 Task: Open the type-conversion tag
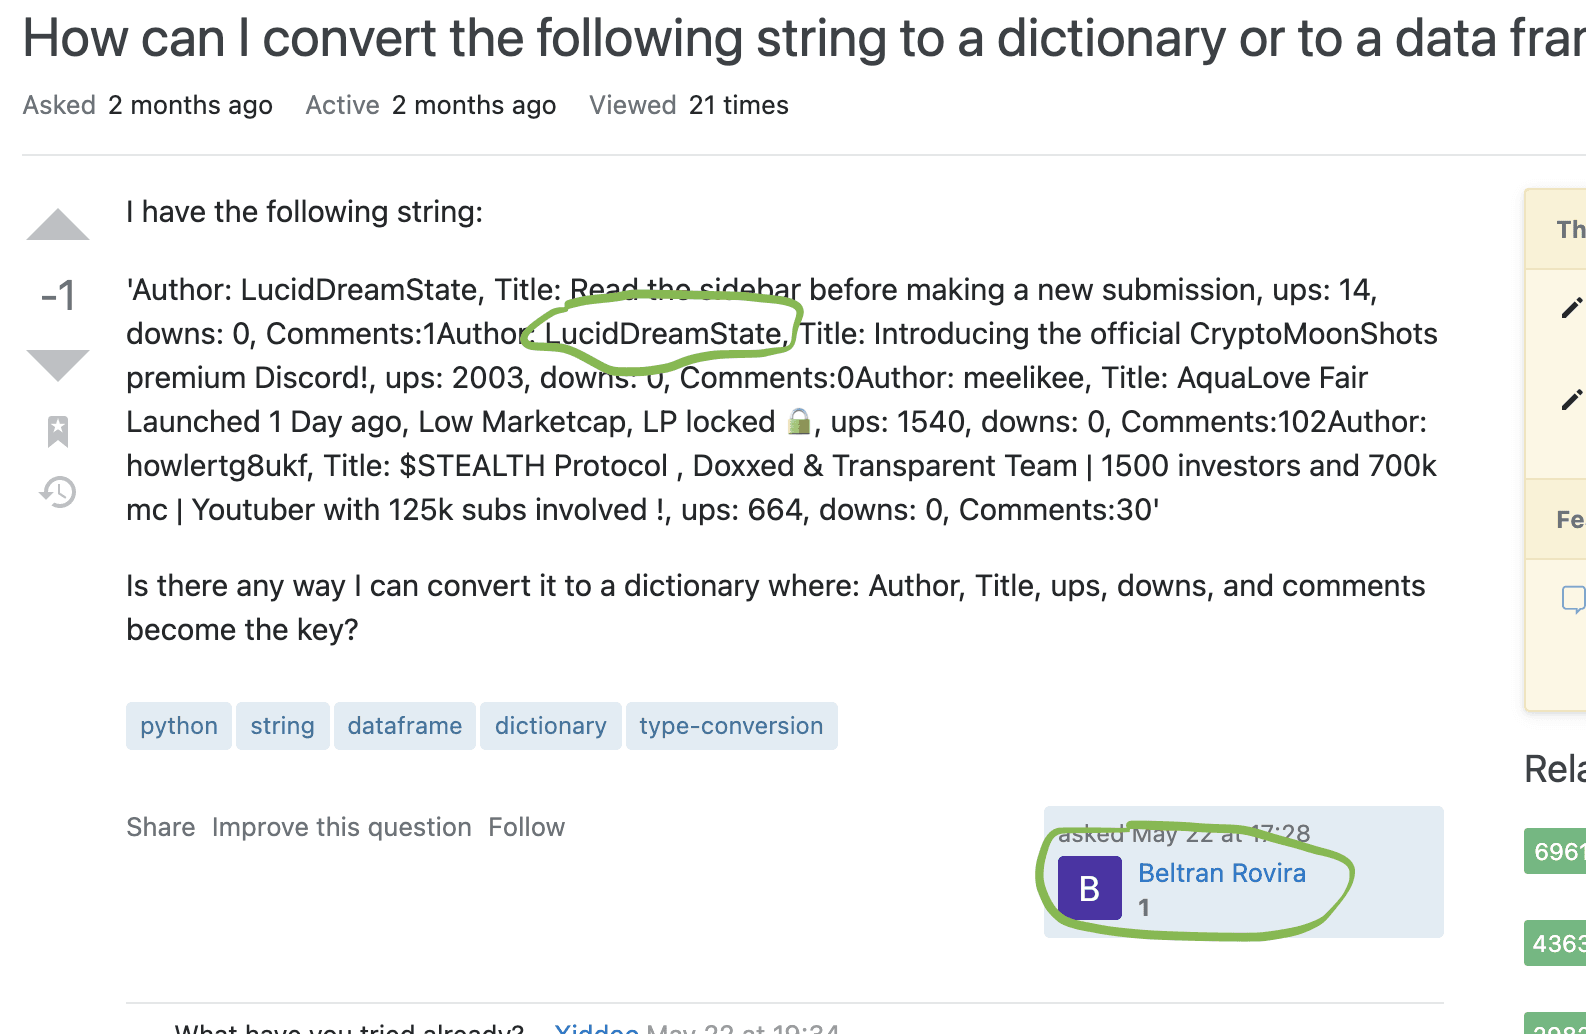[731, 726]
